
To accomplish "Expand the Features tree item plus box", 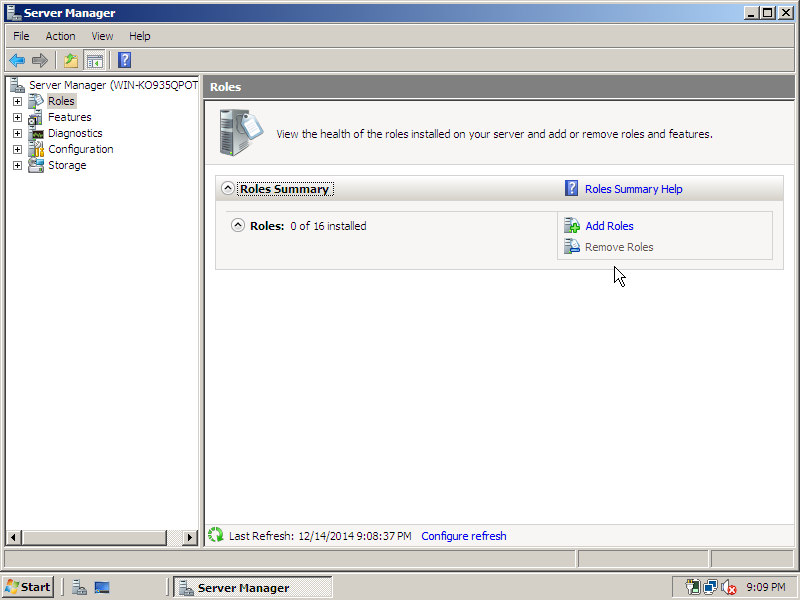I will pyautogui.click(x=16, y=117).
